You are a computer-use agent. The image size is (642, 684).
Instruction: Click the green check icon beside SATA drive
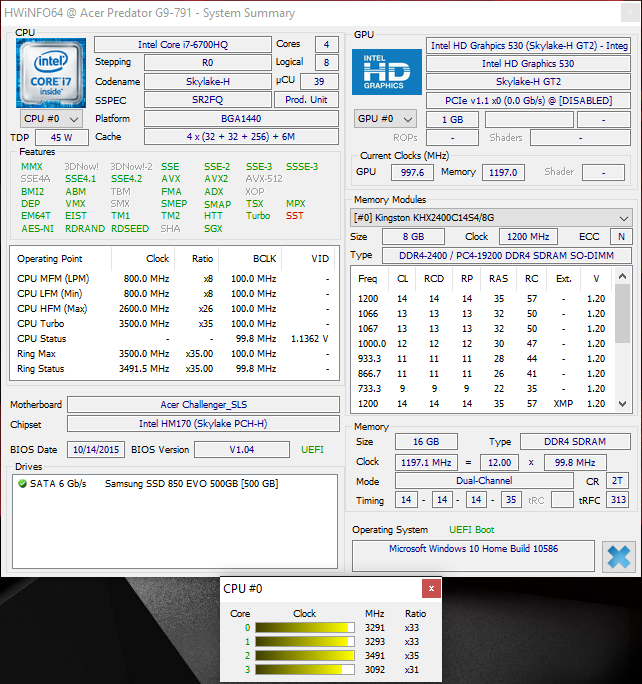(23, 483)
